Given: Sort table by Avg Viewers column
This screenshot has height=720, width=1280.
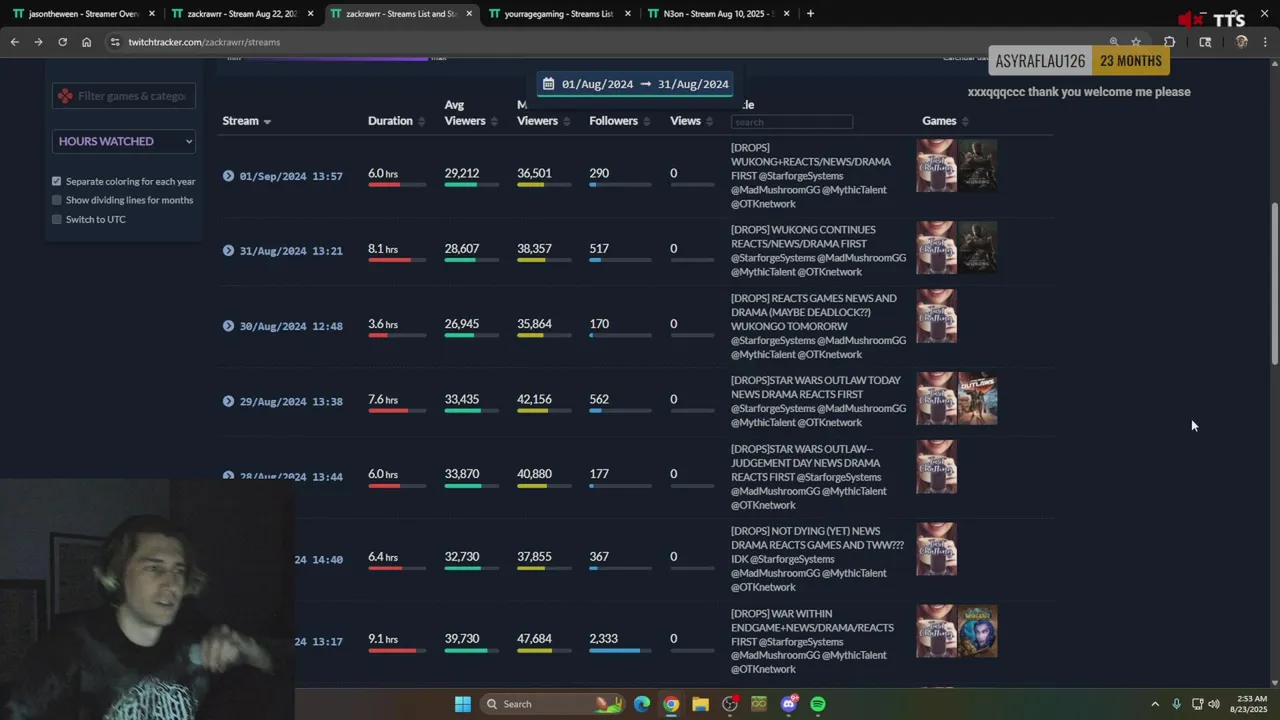Looking at the screenshot, I should pos(470,113).
